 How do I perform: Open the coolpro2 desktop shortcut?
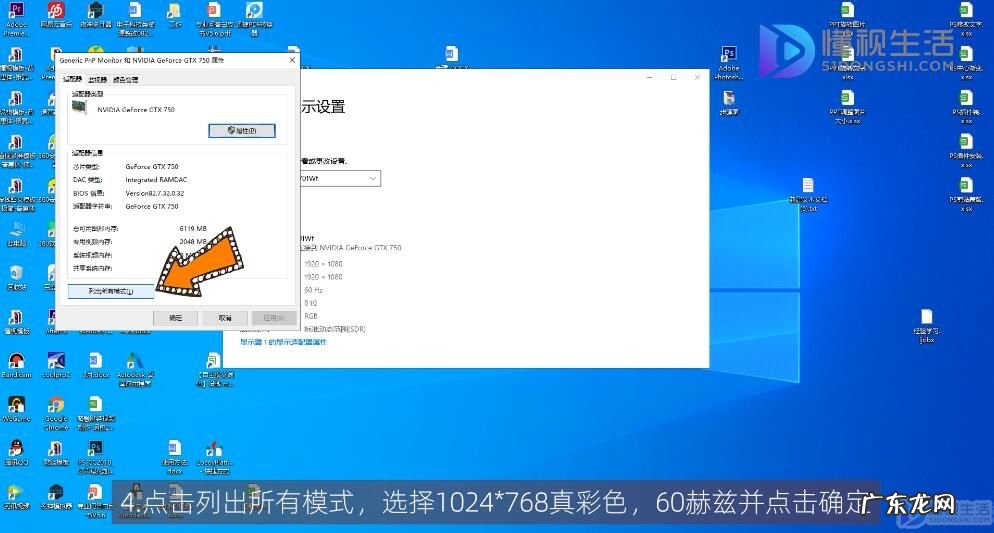point(56,366)
